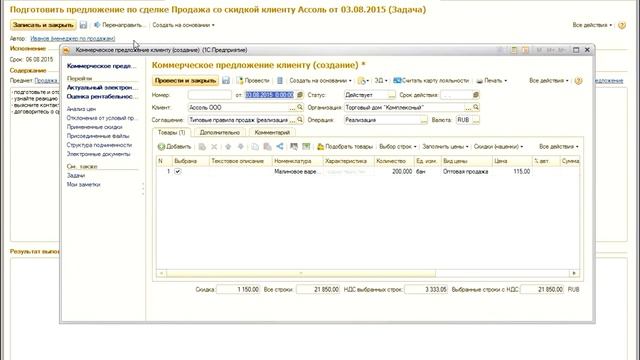
Task: Open the Организация field's ellipsis selection button
Action: click(468, 108)
